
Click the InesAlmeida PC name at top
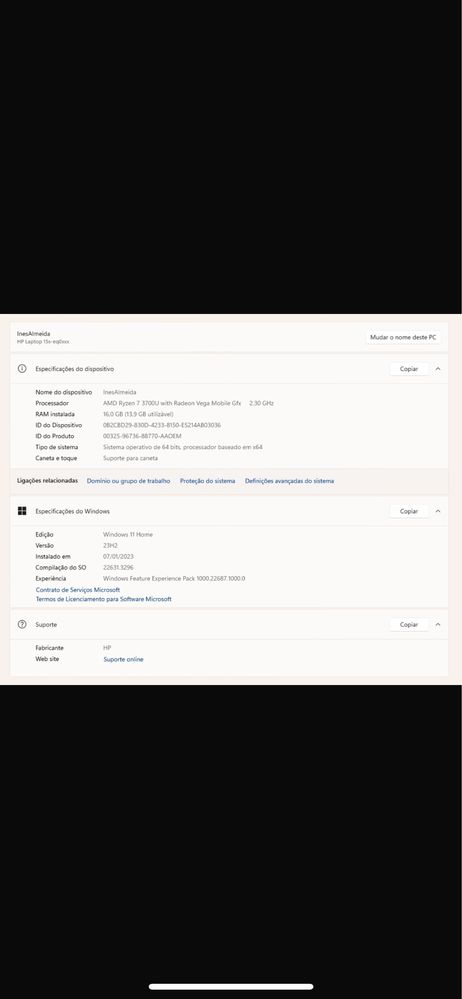click(34, 333)
